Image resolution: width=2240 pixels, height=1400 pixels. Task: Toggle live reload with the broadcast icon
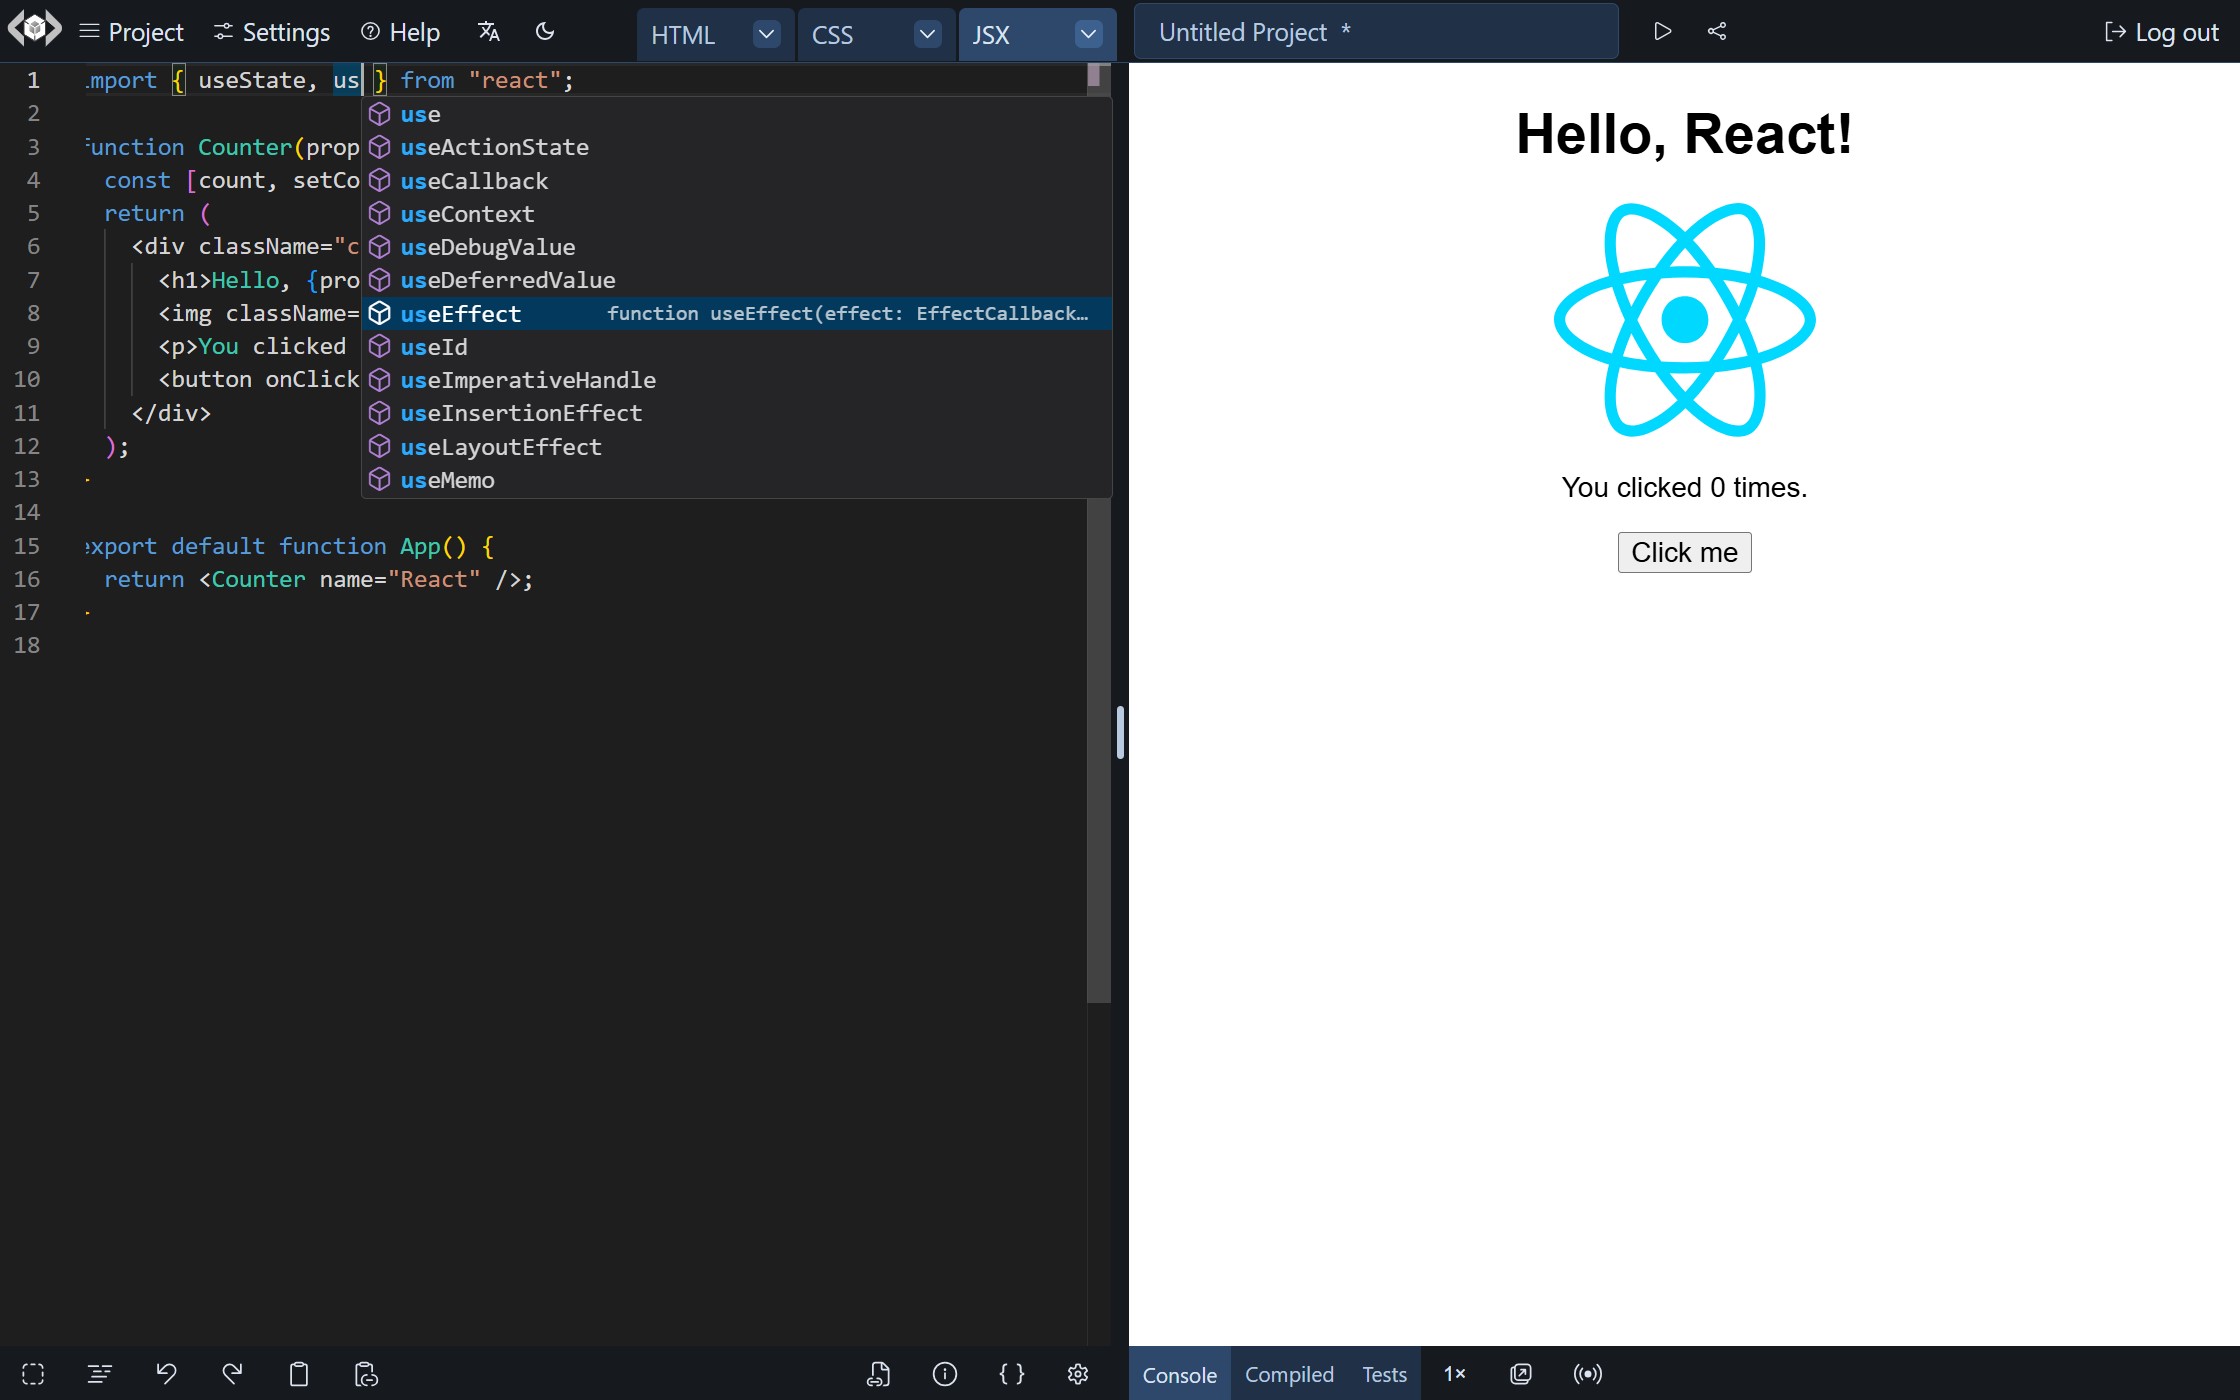click(x=1587, y=1373)
